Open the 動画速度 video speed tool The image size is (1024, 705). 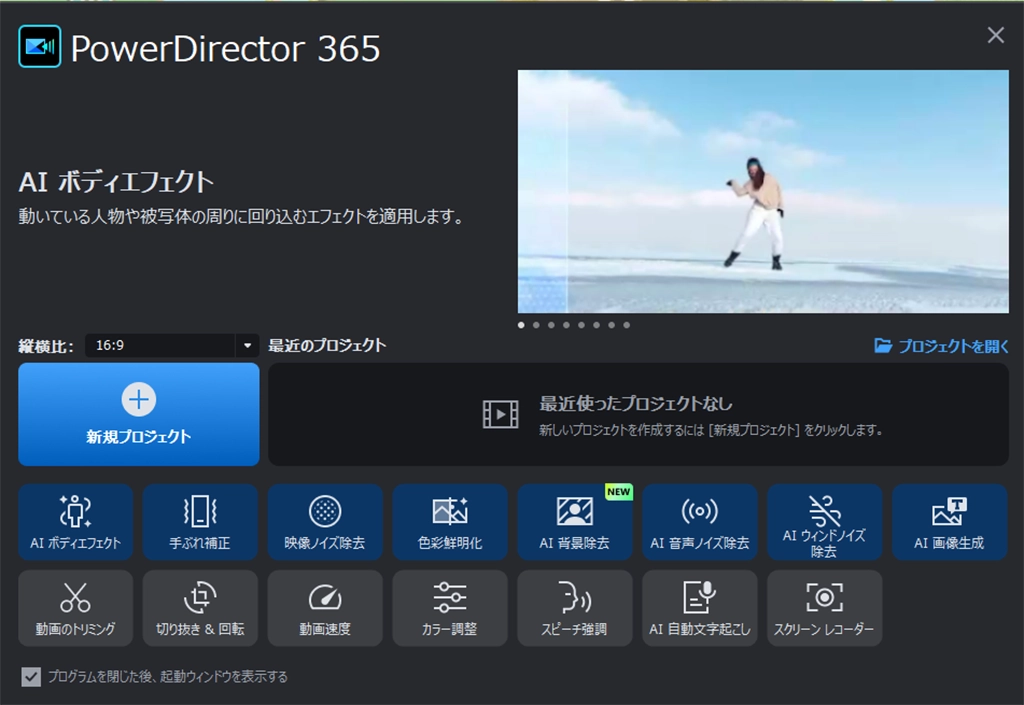325,608
